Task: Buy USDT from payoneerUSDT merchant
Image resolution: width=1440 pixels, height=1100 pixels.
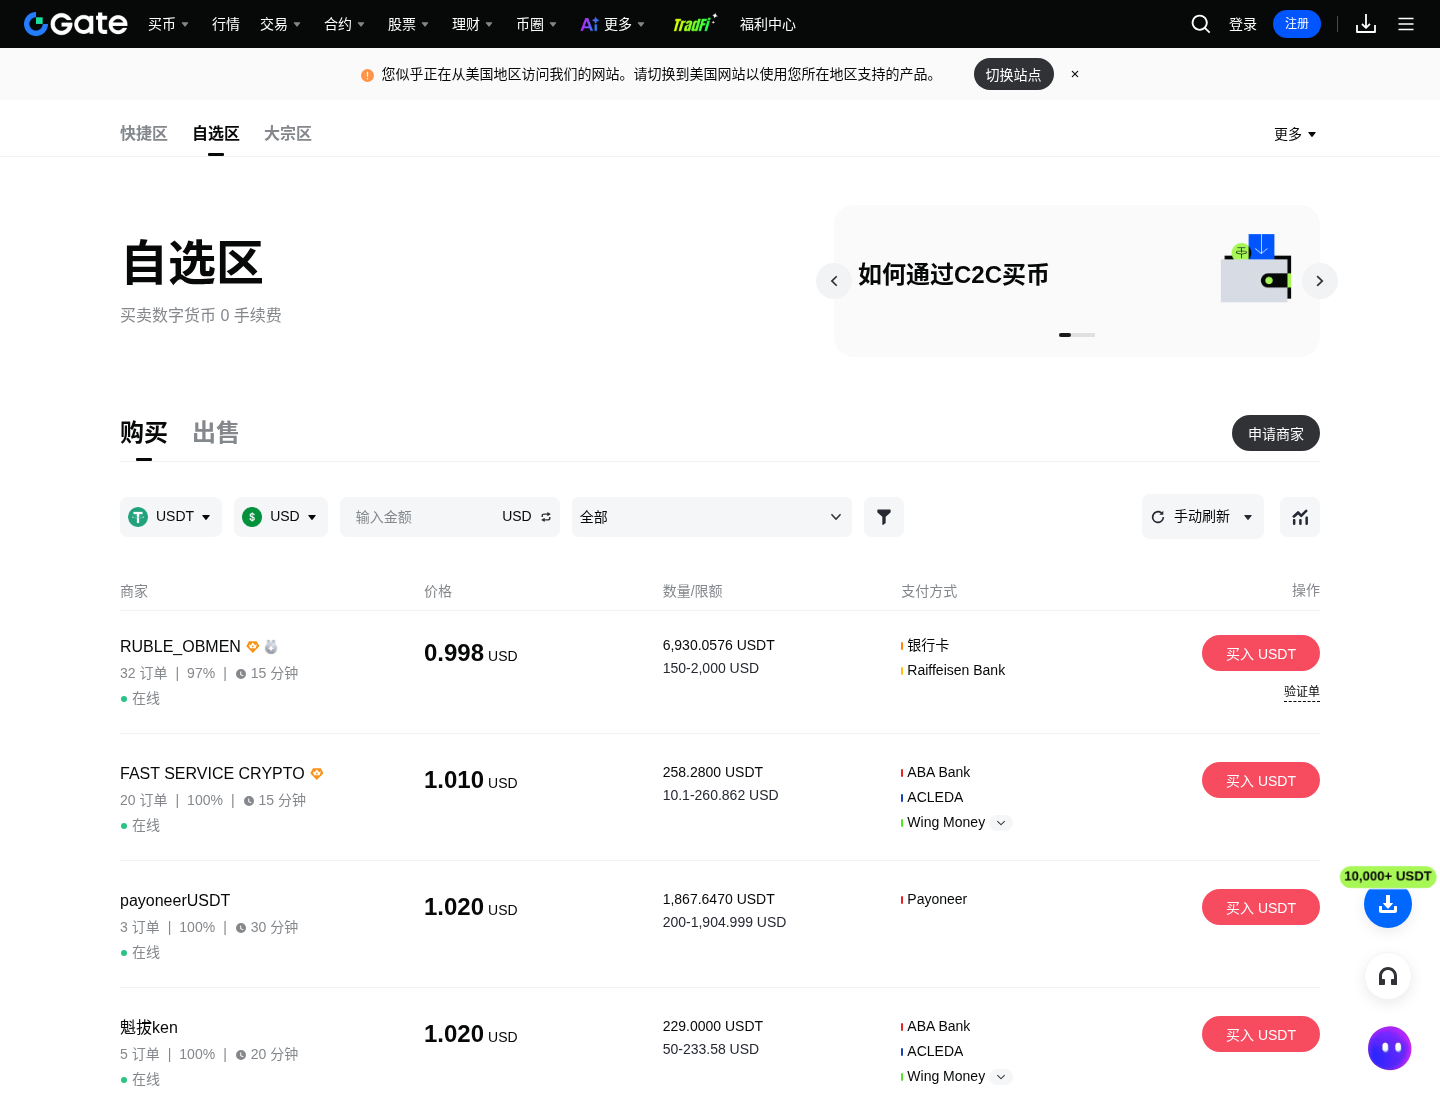Action: 1261,907
